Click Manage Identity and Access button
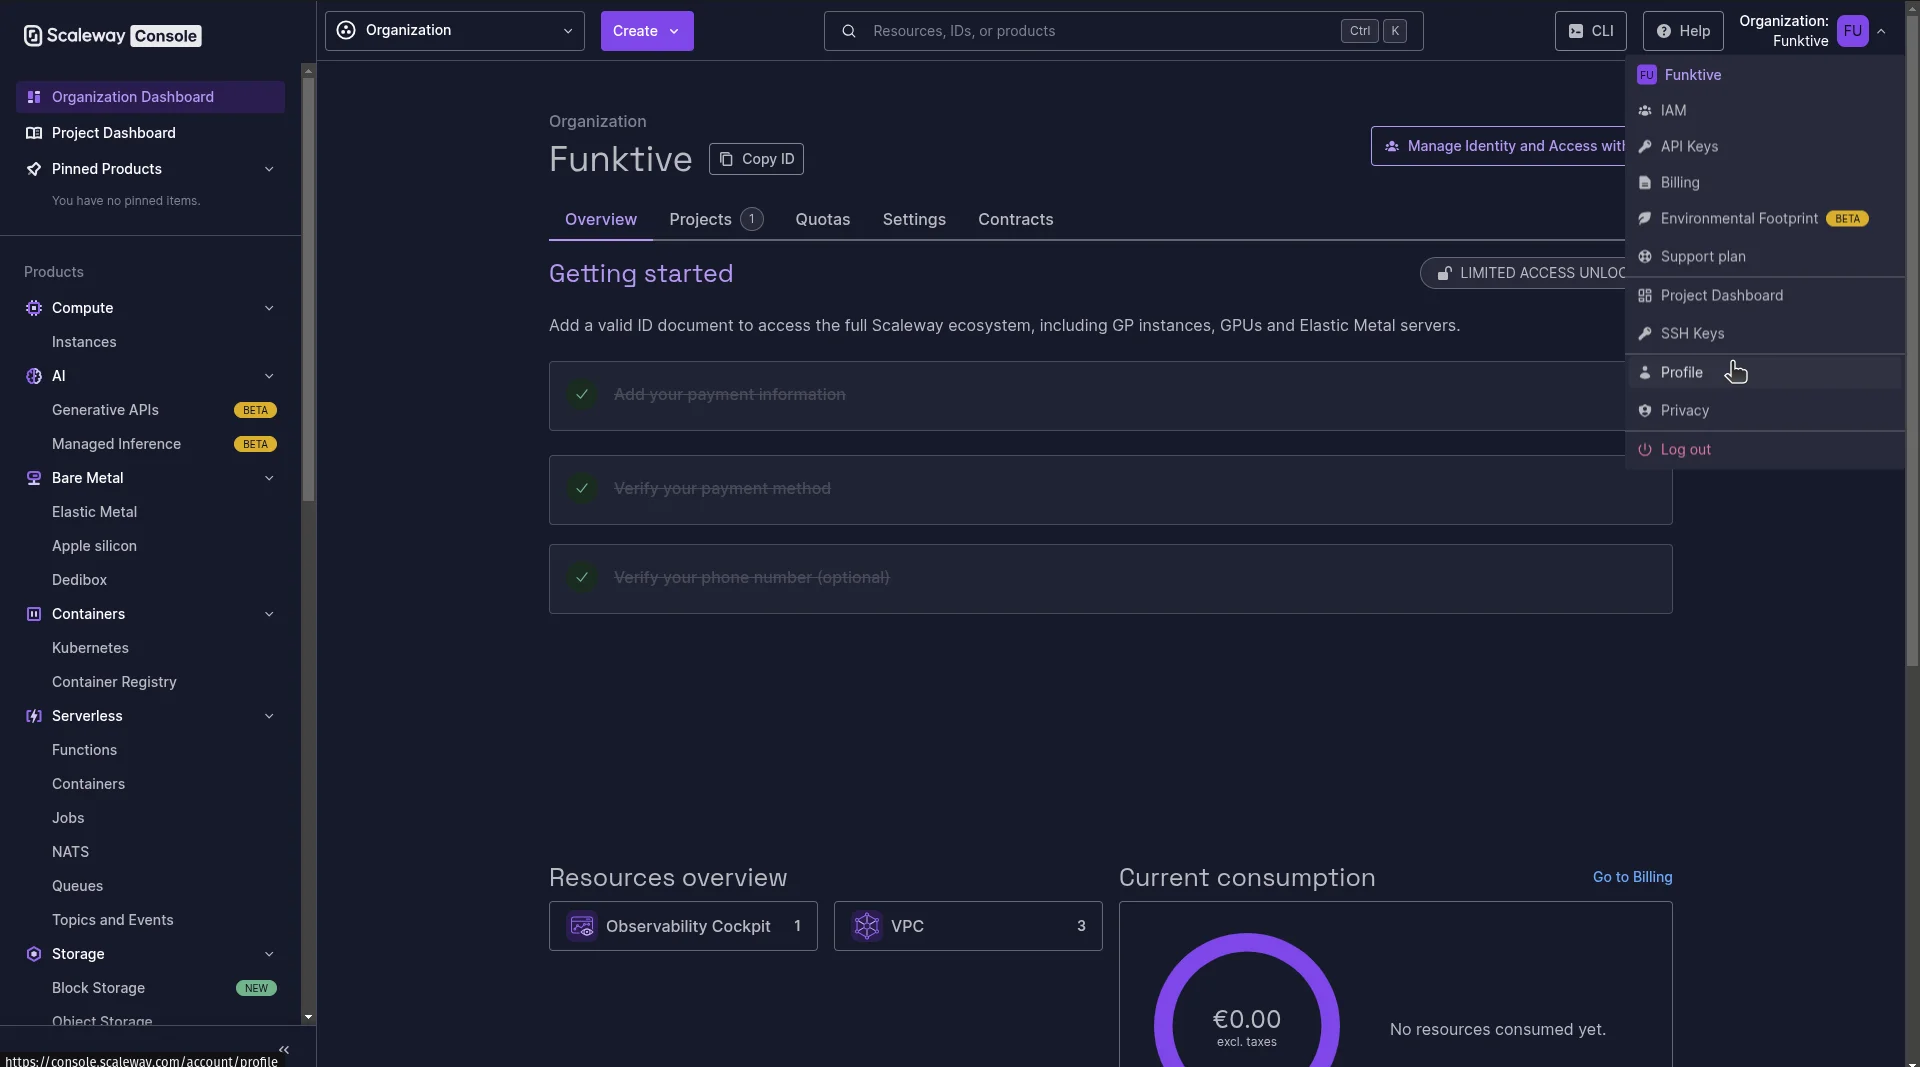 coord(1498,146)
